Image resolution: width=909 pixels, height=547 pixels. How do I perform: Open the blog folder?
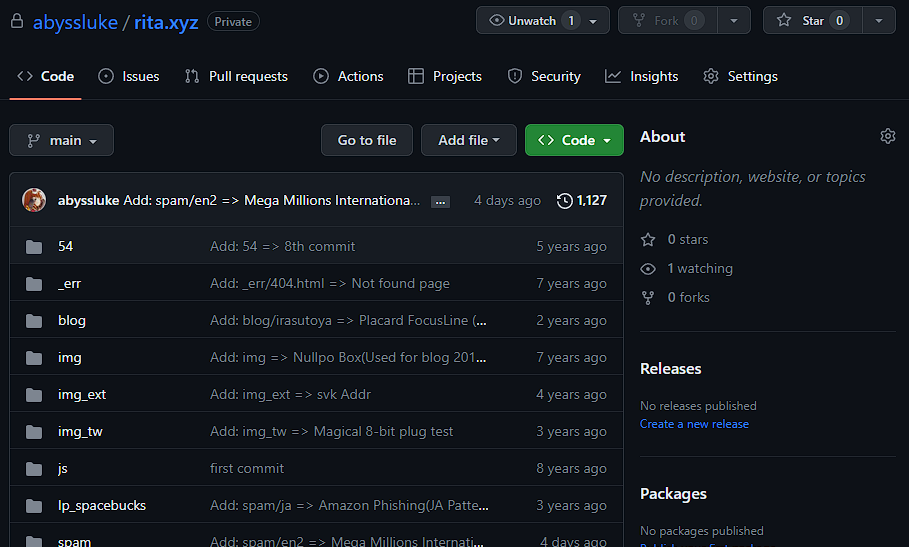pyautogui.click(x=72, y=320)
